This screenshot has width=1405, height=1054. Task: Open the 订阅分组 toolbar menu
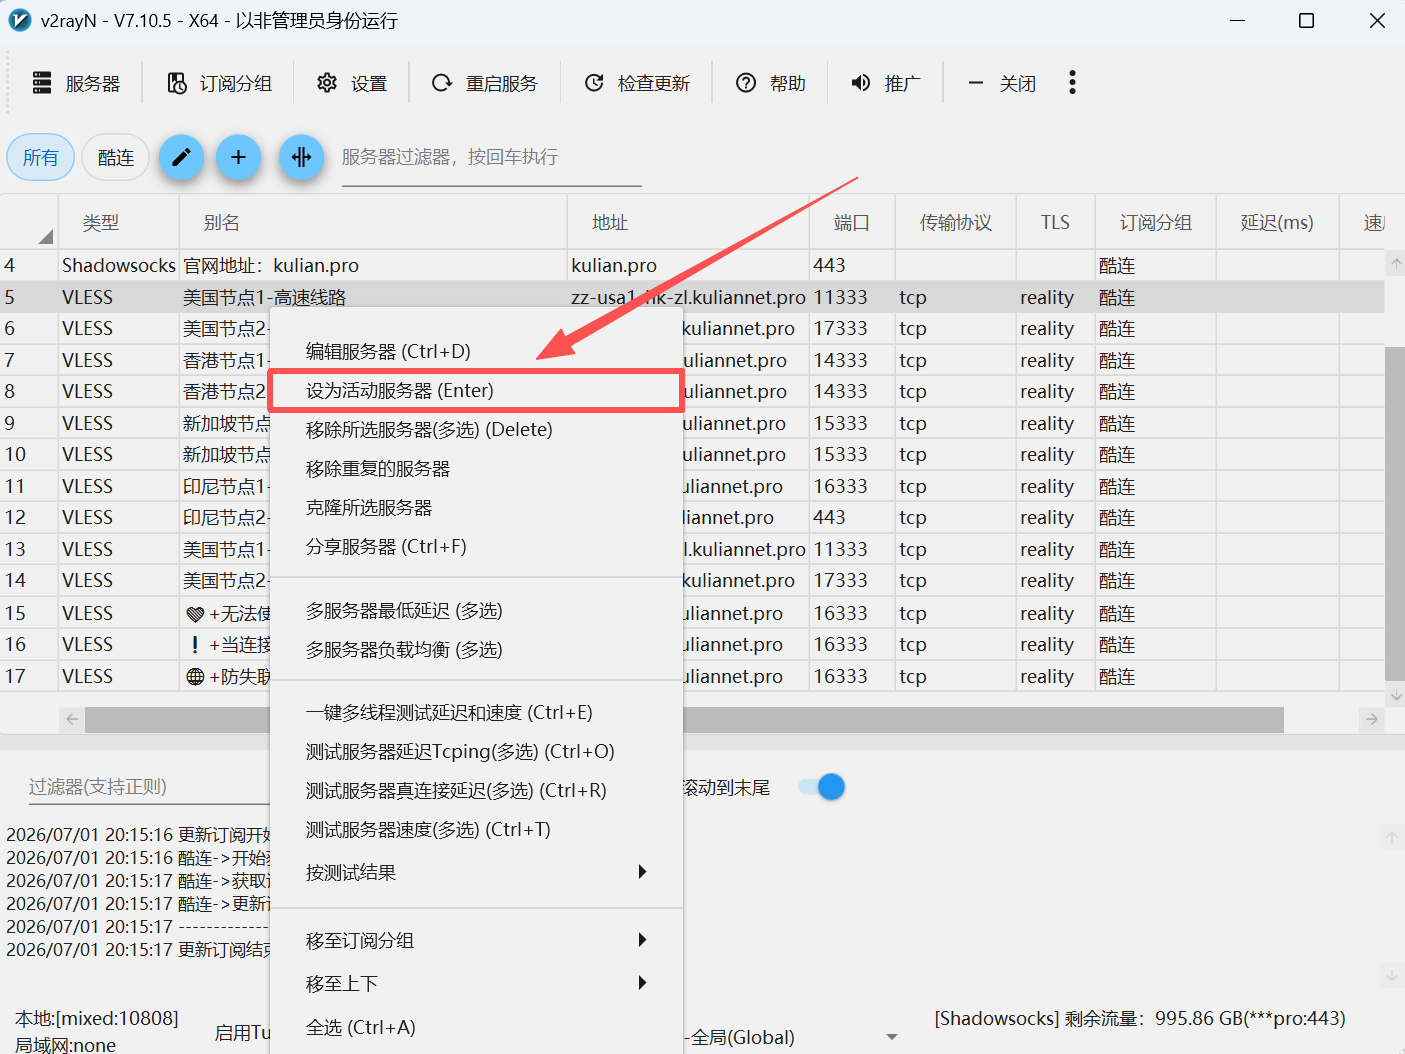pos(219,84)
